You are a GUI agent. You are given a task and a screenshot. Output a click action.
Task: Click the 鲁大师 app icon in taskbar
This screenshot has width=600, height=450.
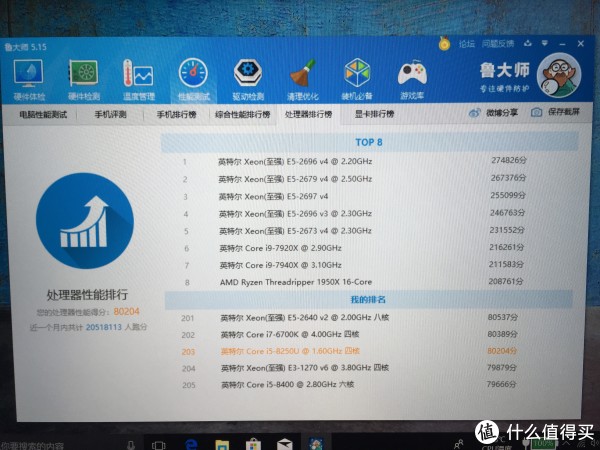coord(316,444)
